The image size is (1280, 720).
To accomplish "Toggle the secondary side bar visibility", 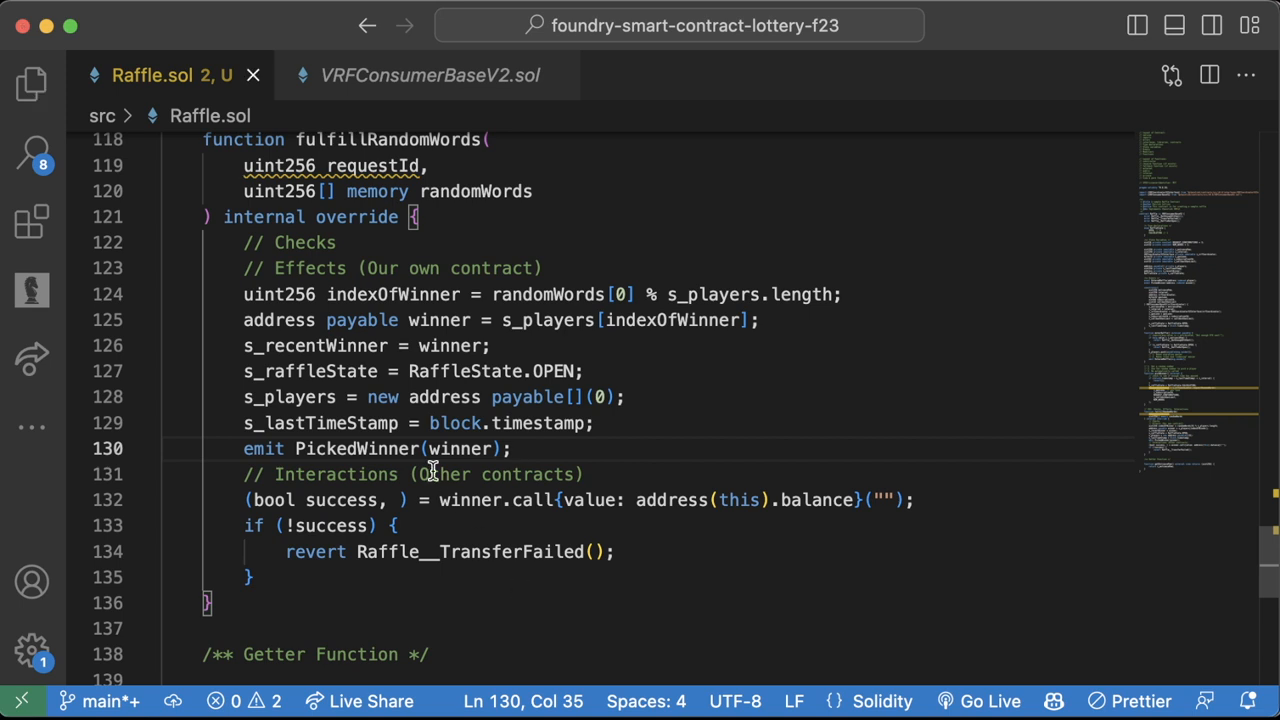I will point(1211,26).
